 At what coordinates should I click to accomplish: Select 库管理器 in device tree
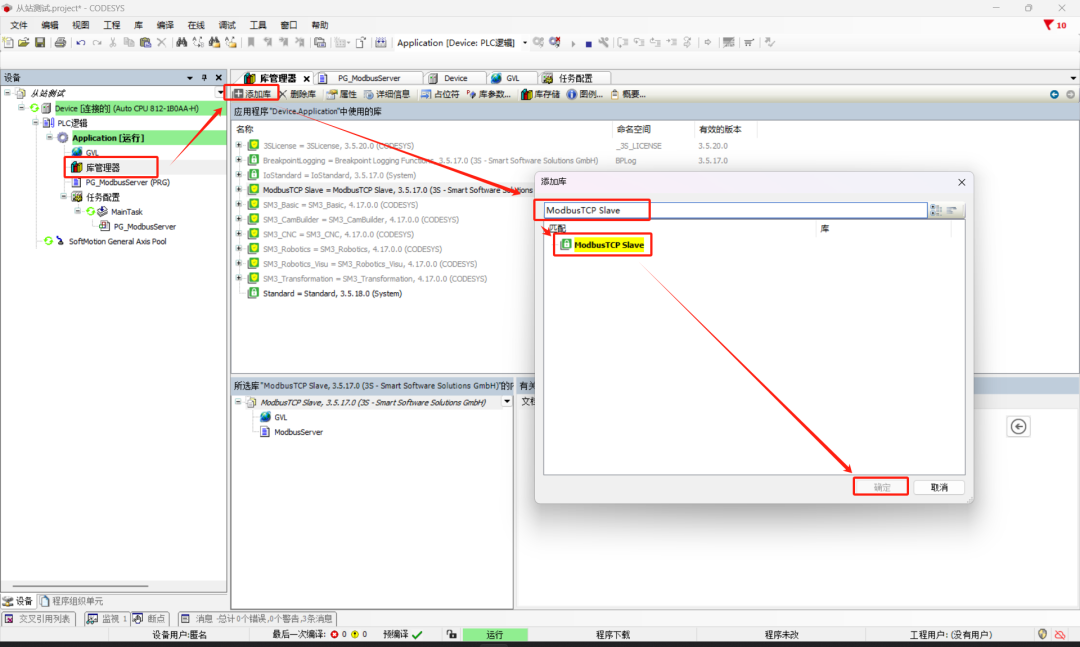103,167
